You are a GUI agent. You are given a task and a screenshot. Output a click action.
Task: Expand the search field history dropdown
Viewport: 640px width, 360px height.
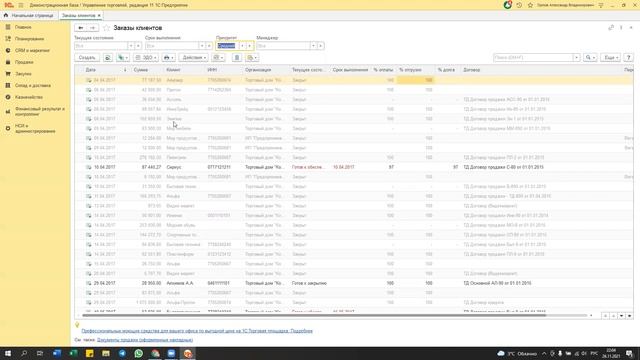click(576, 58)
